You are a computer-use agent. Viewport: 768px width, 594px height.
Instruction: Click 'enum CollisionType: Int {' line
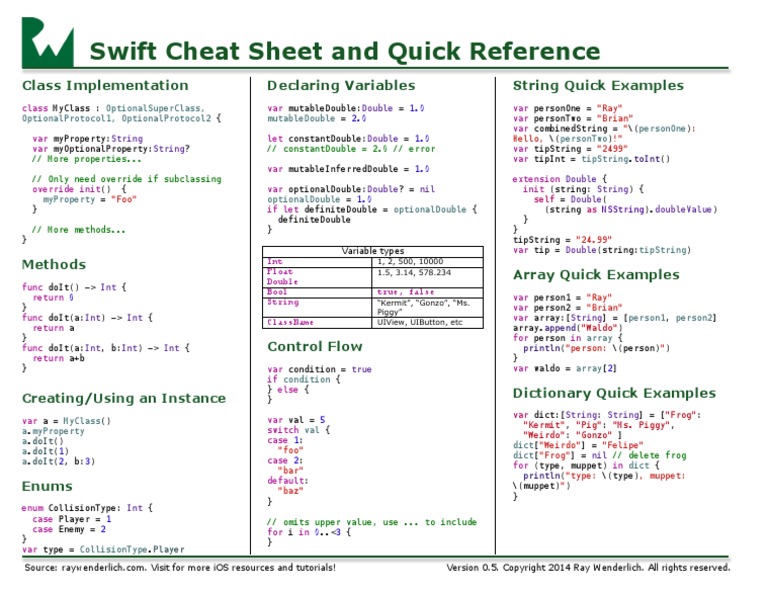(87, 508)
